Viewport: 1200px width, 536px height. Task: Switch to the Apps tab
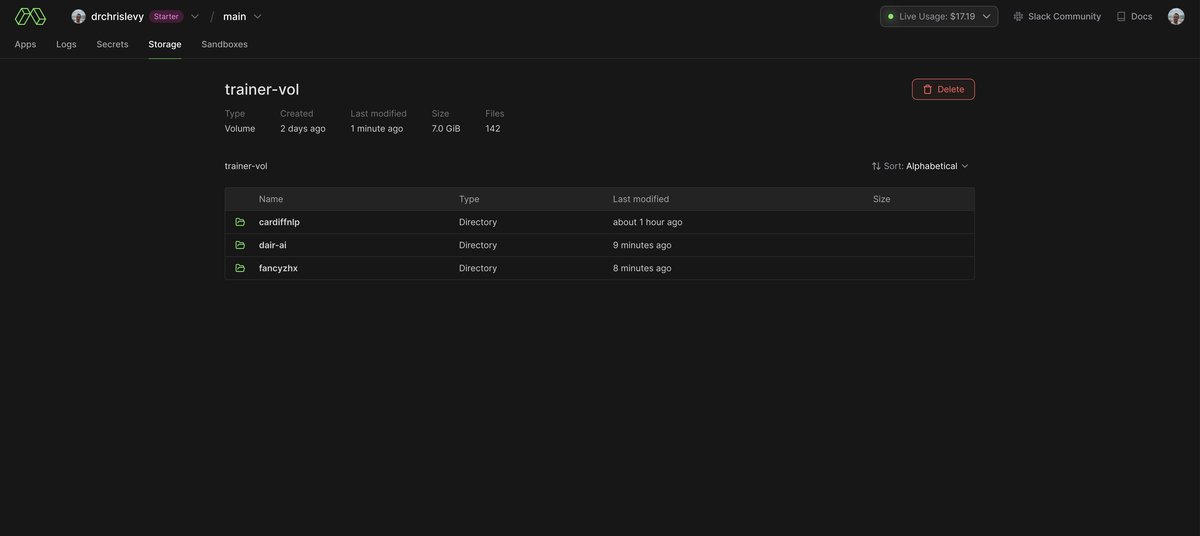(25, 44)
